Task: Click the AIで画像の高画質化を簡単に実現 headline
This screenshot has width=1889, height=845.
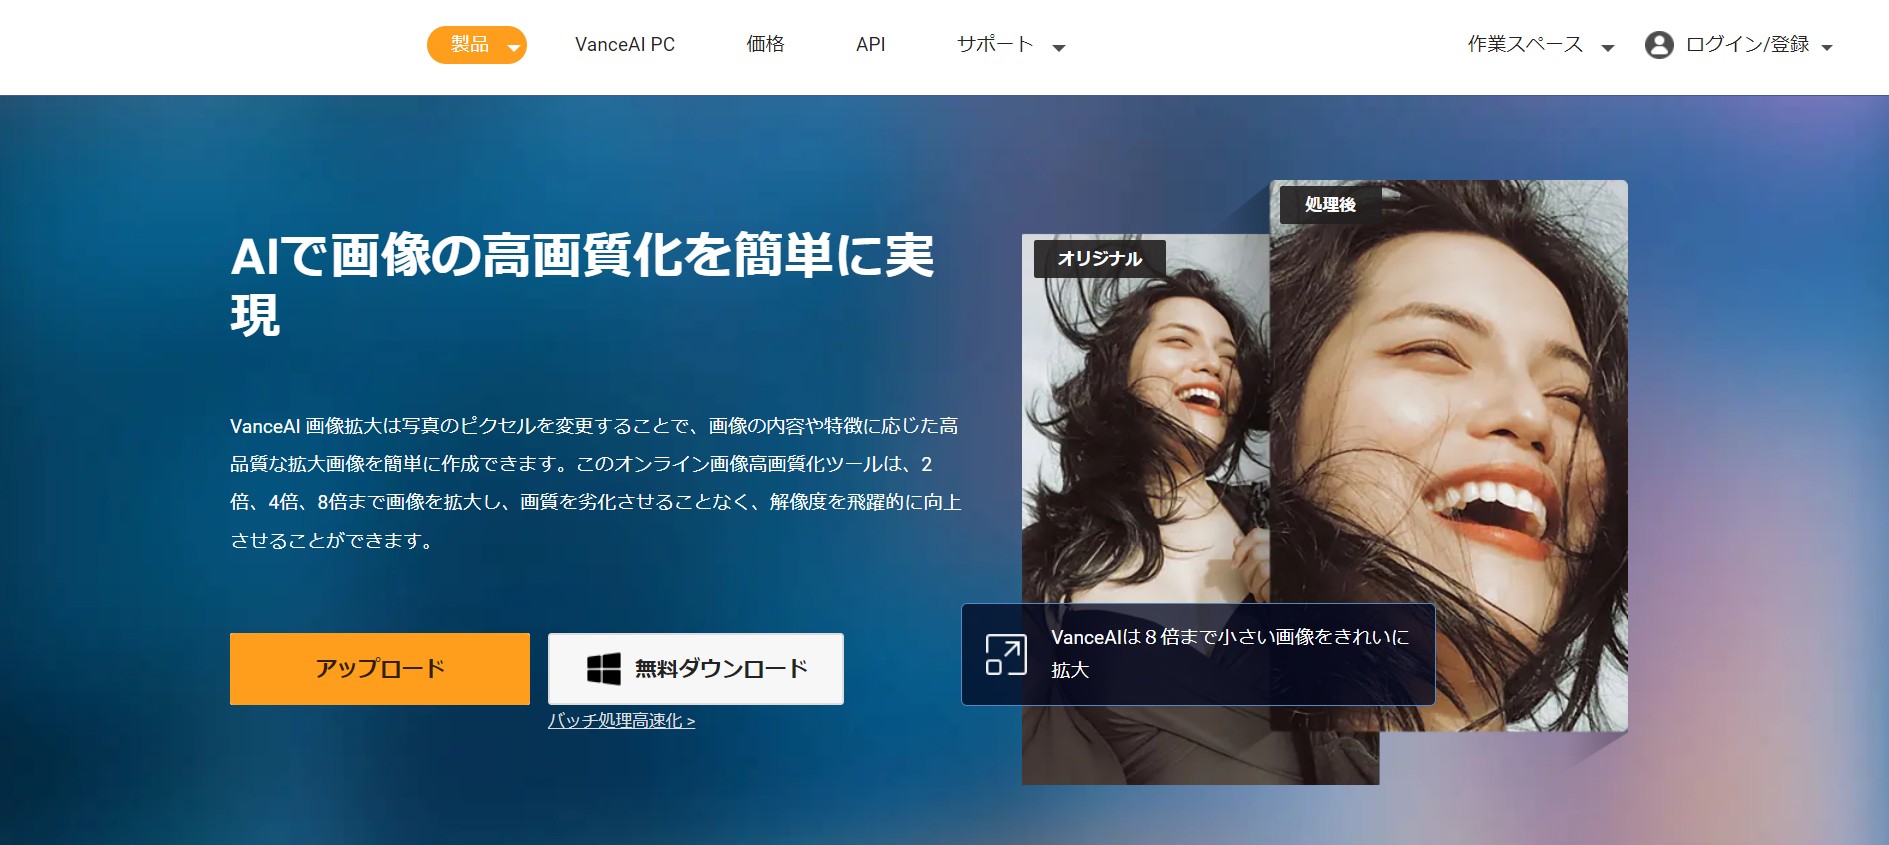Action: tap(582, 285)
